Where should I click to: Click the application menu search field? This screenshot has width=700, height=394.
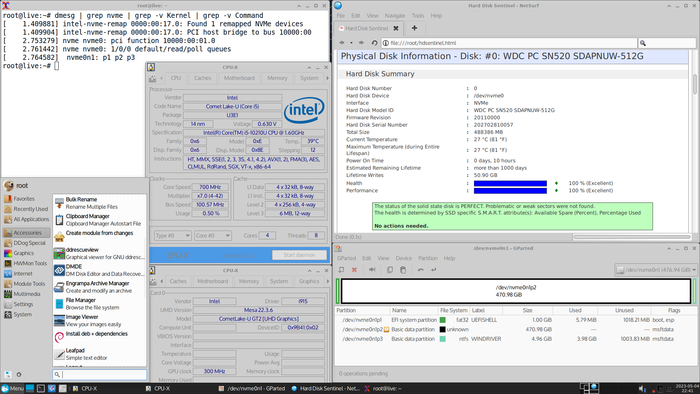tap(100, 375)
